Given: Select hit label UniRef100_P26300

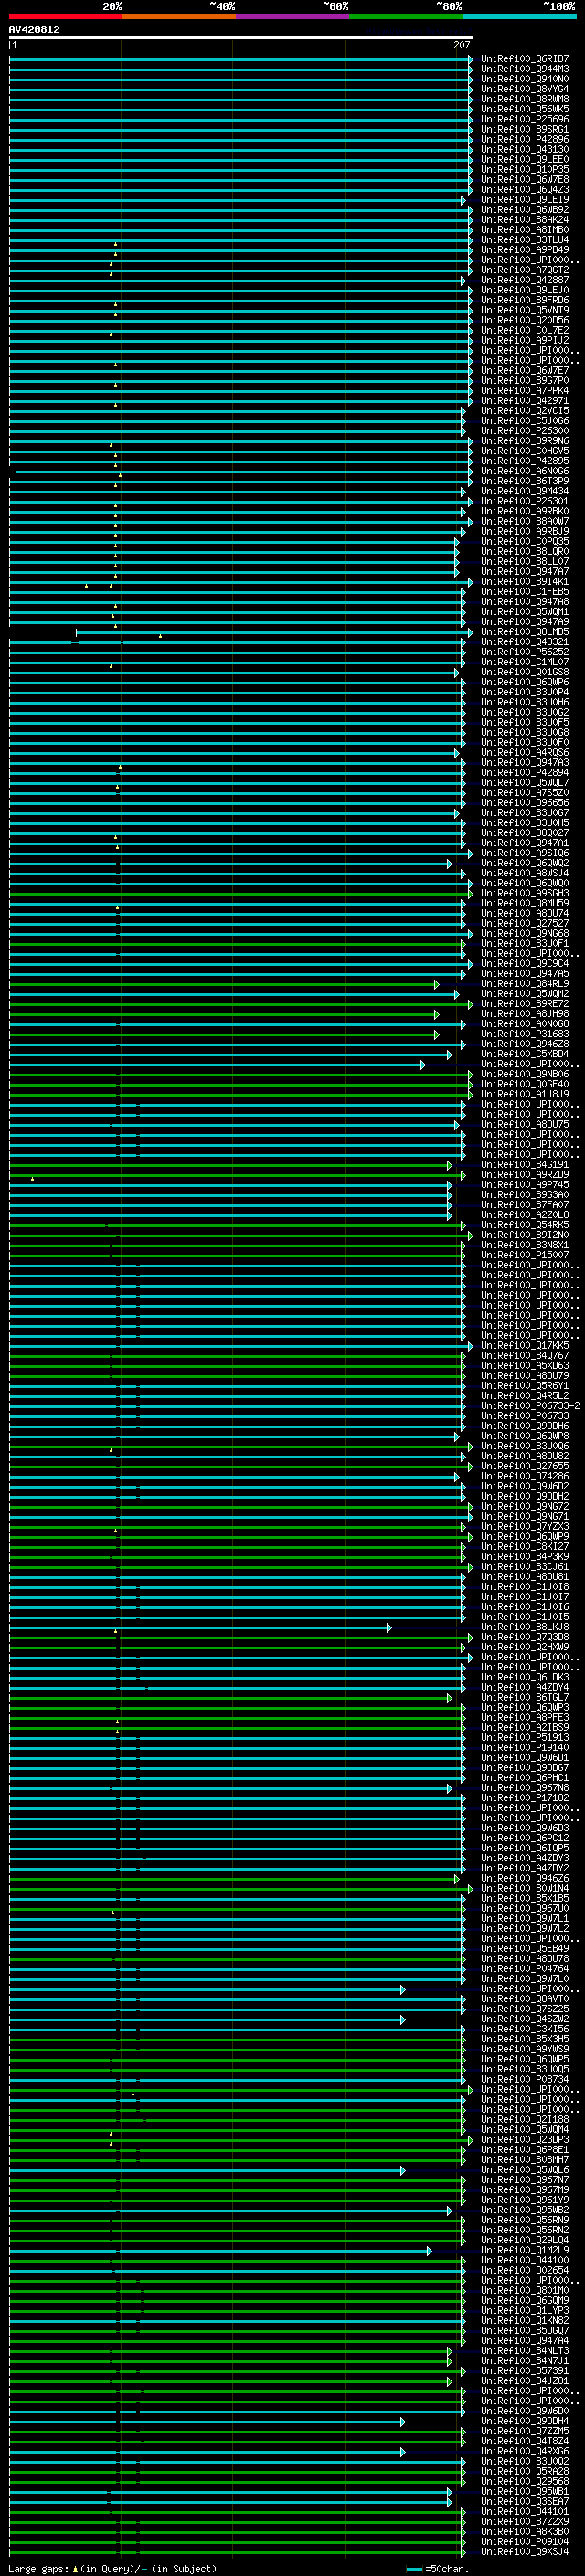Looking at the screenshot, I should point(525,431).
